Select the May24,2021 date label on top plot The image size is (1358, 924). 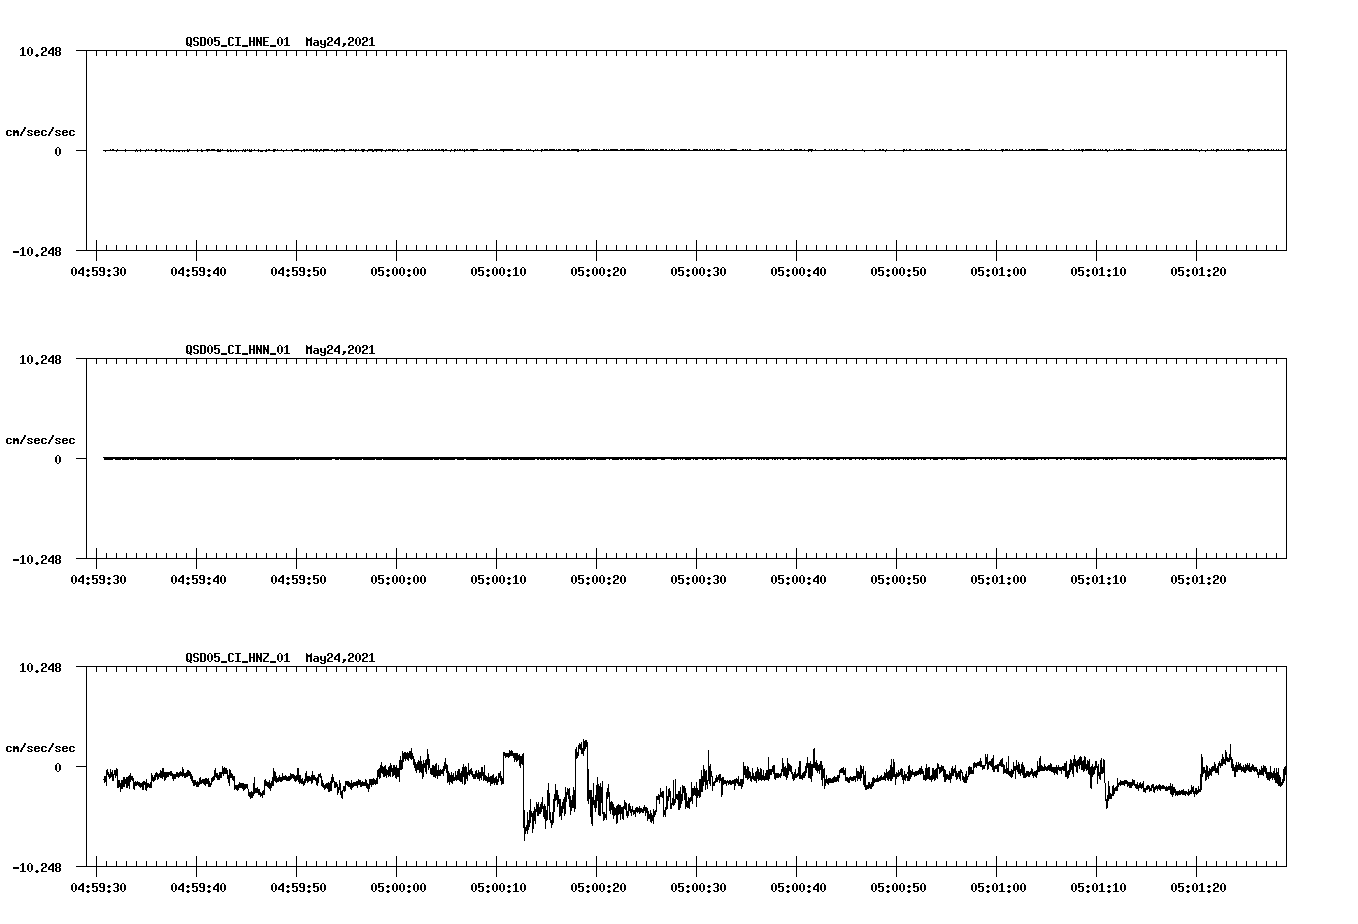(339, 43)
